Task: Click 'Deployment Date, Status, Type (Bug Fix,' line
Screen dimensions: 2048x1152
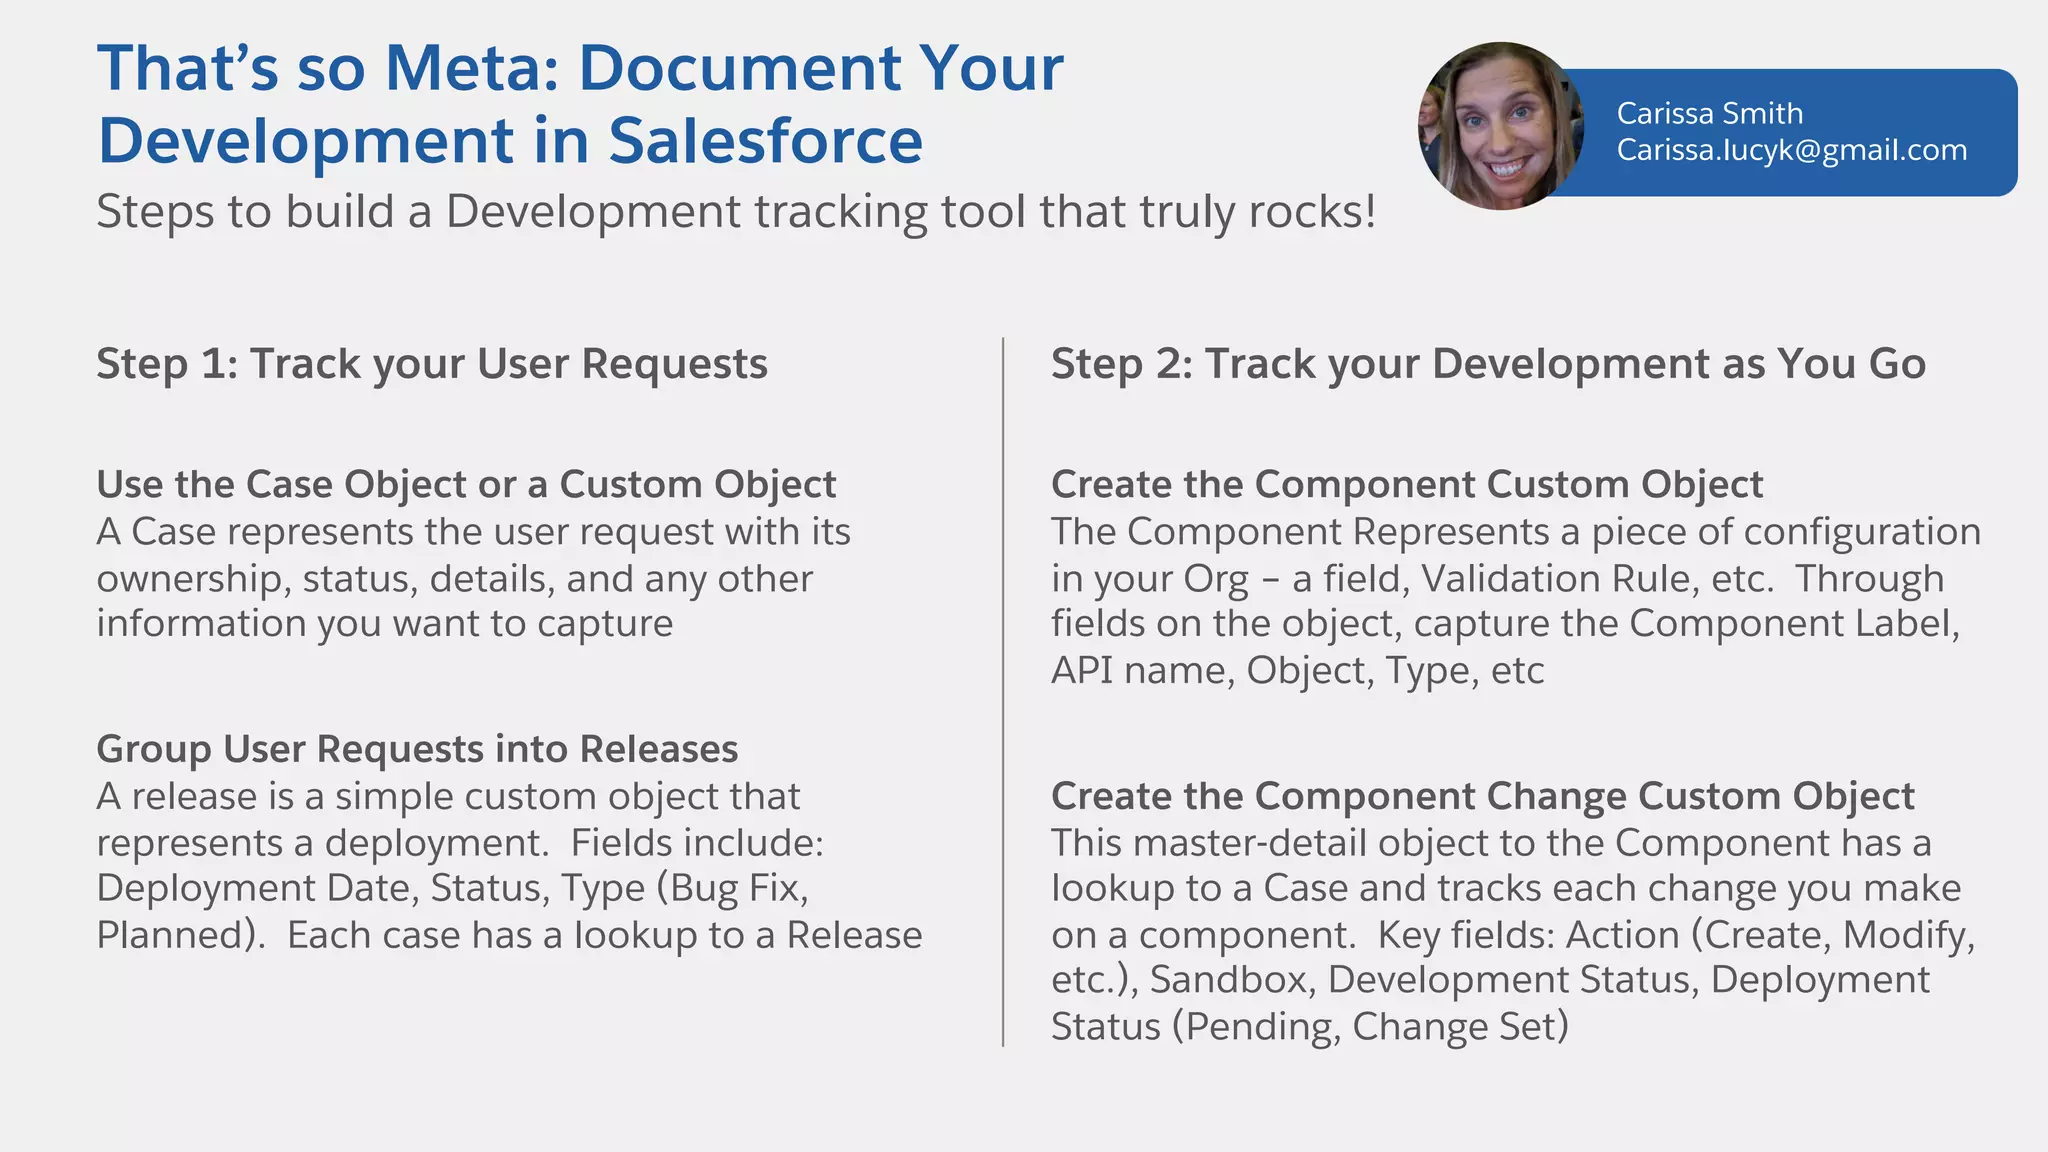Action: coord(452,888)
